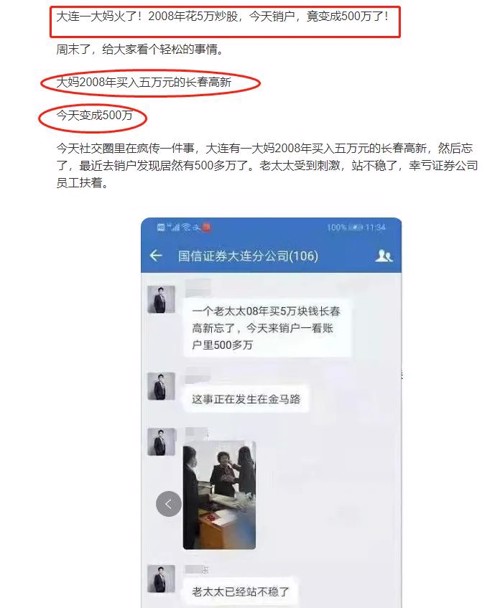Click the gray previous-image circle button
Screen dimensions: 500x608
tap(169, 504)
